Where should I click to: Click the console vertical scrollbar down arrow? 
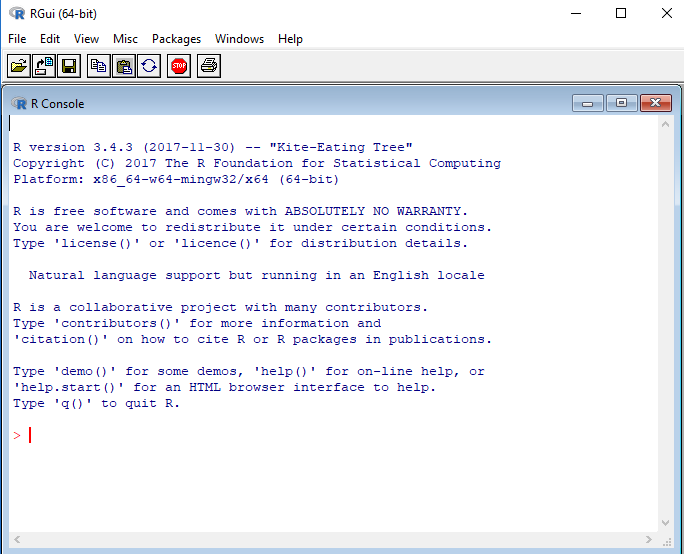click(665, 523)
